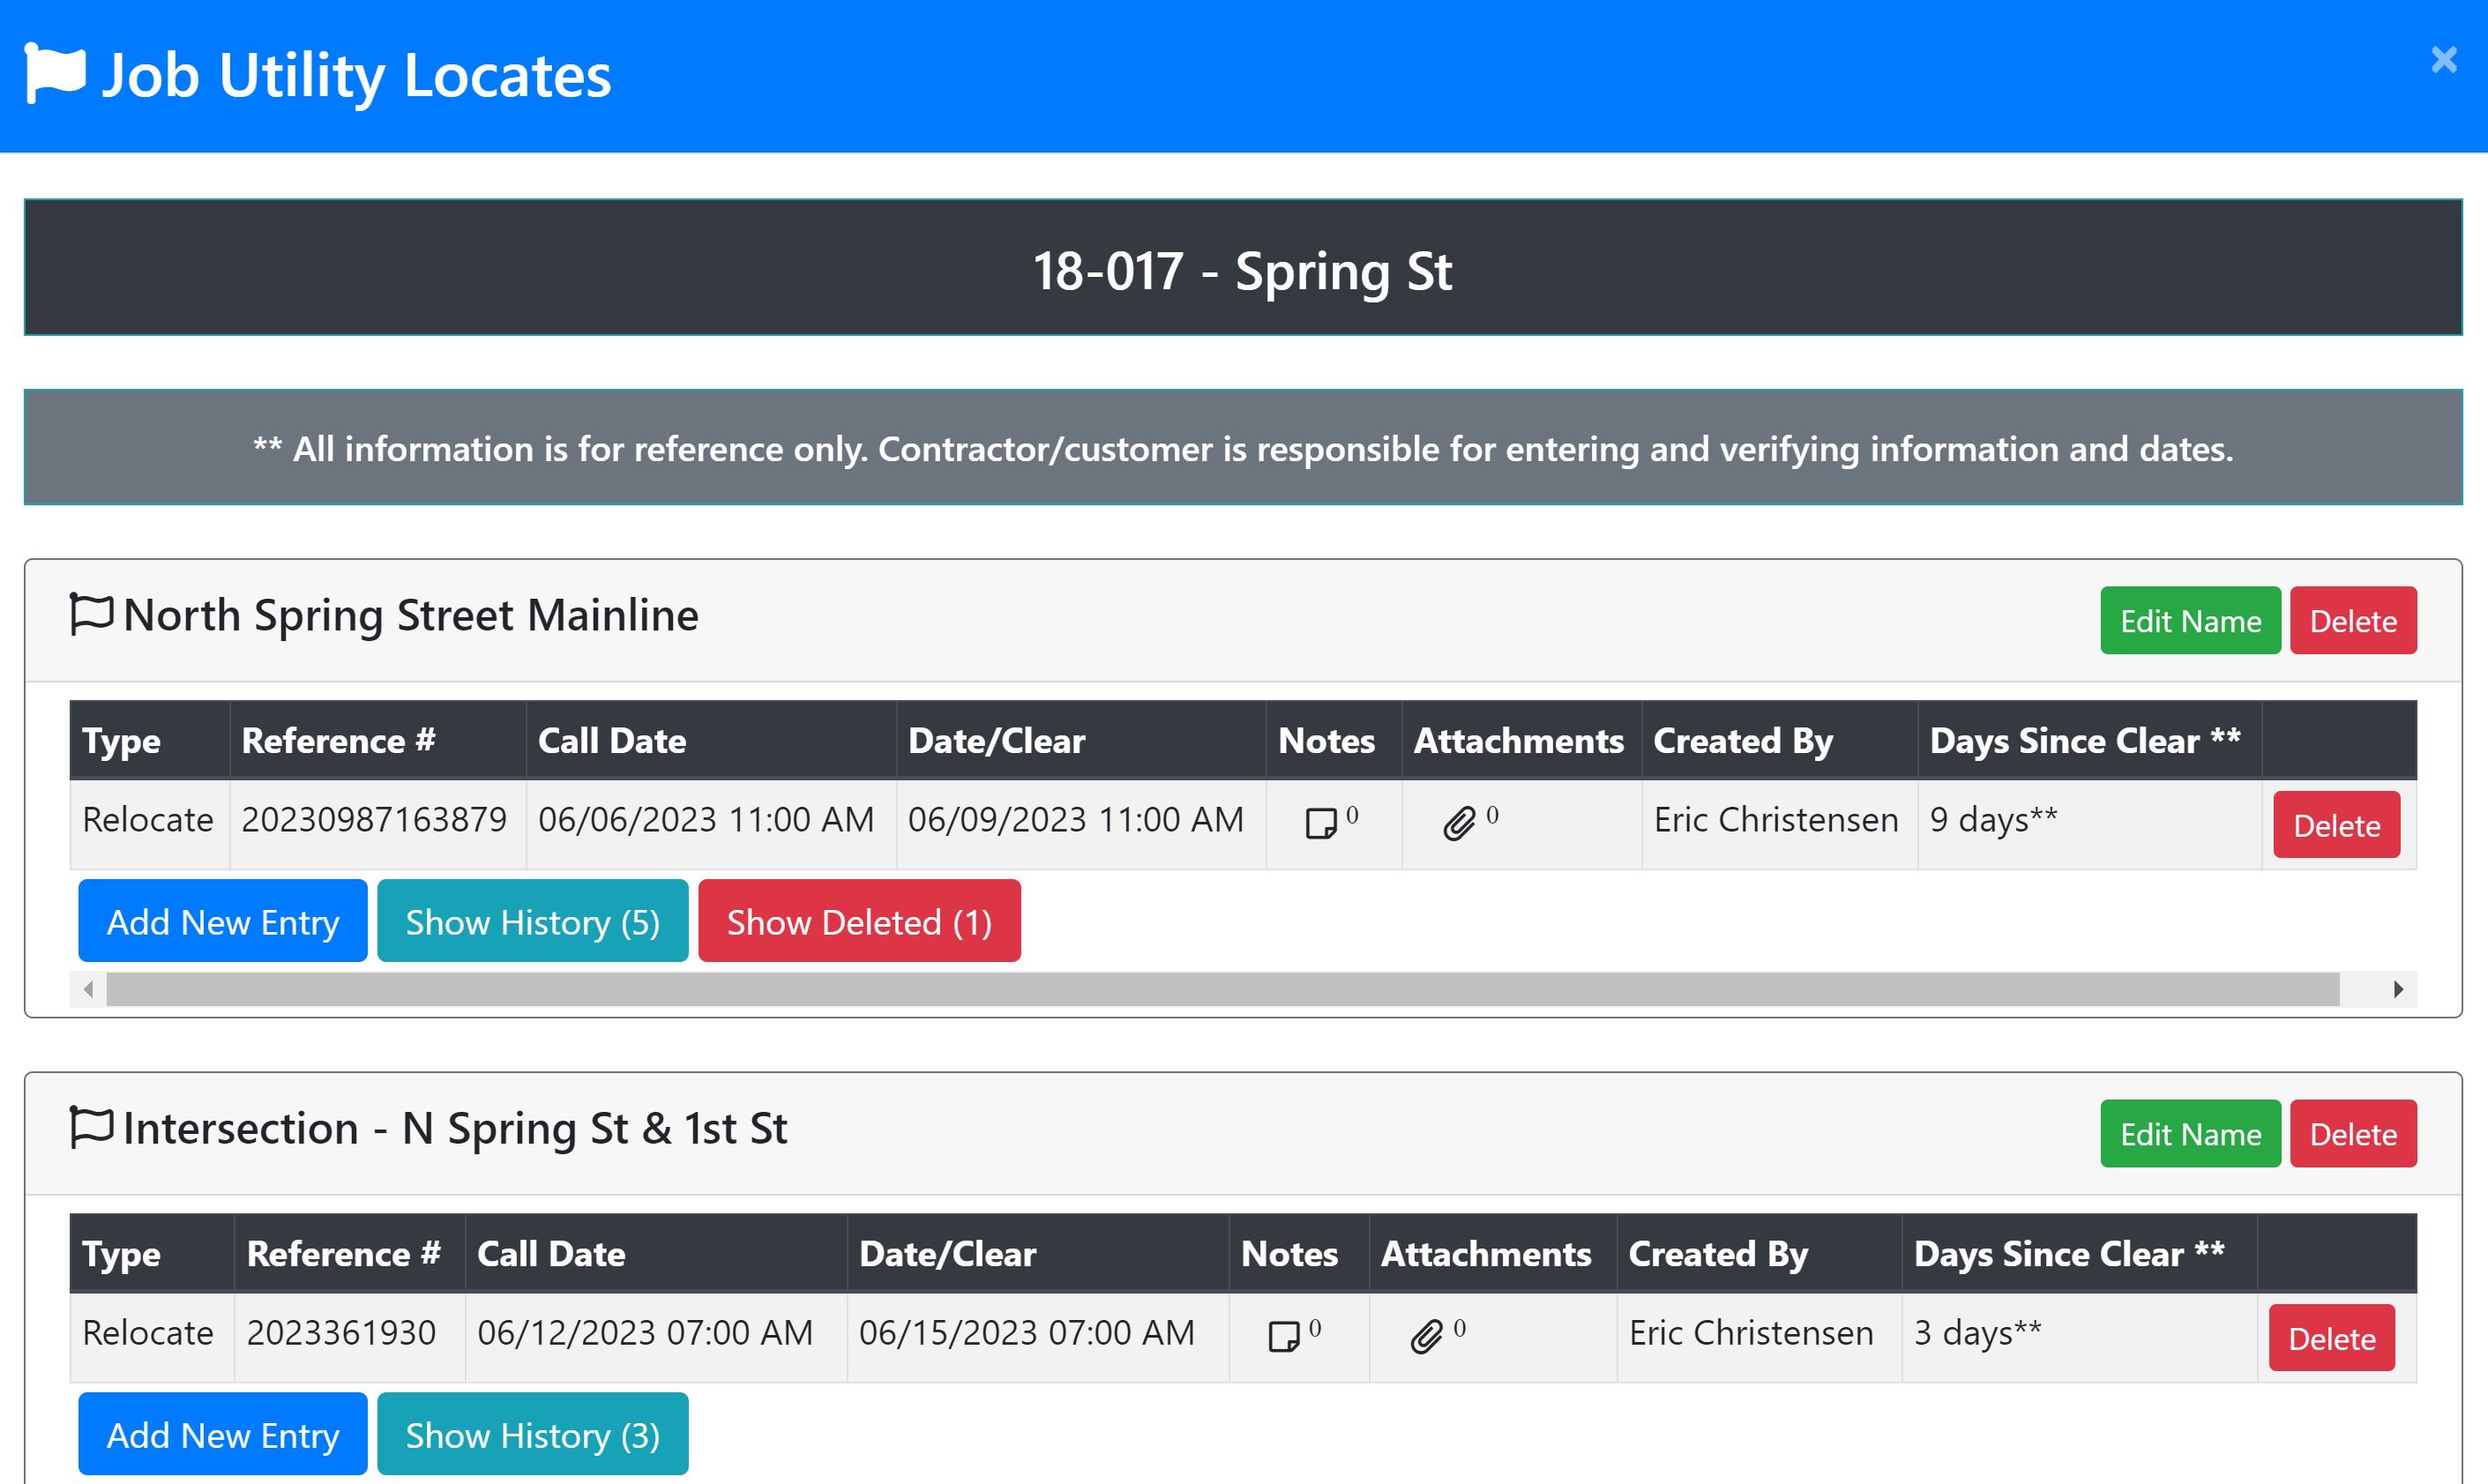Click the horizontal scrollbar right arrow
This screenshot has height=1484, width=2488.
click(2398, 989)
